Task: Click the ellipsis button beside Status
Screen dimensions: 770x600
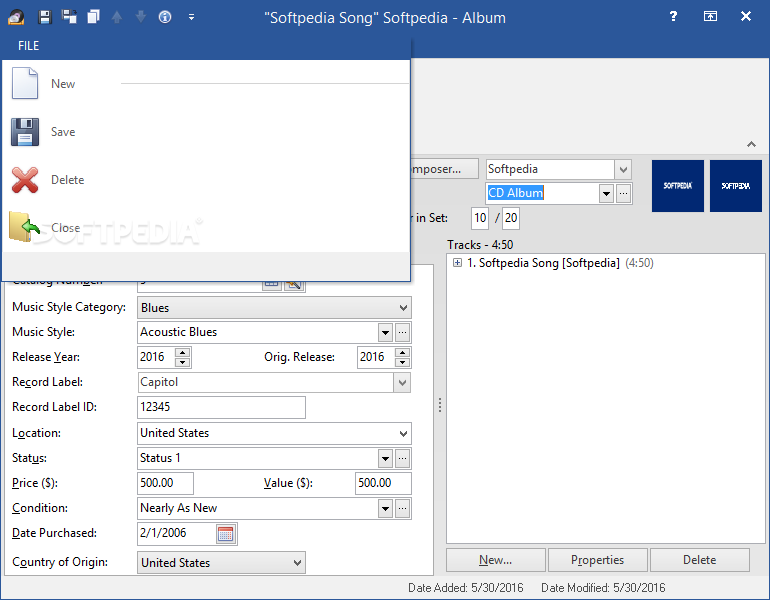Action: pos(402,459)
